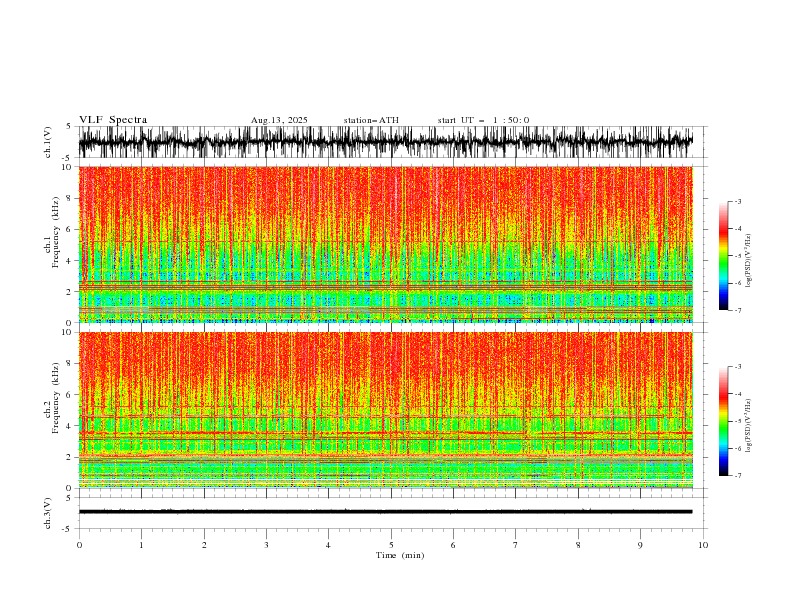Click the "start UT = 1 :50: 0" label
Image resolution: width=792 pixels, height=612 pixels.
pyautogui.click(x=483, y=120)
